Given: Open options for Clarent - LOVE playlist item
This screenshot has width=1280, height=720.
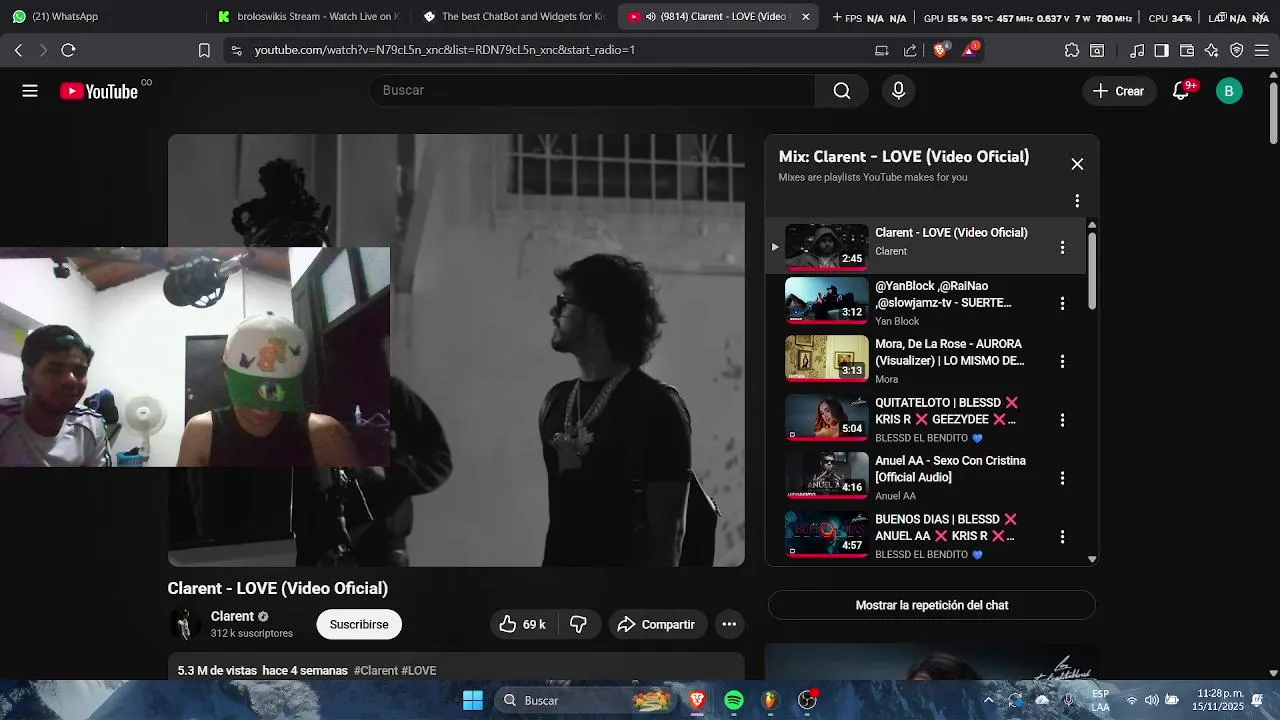Looking at the screenshot, I should 1062,247.
